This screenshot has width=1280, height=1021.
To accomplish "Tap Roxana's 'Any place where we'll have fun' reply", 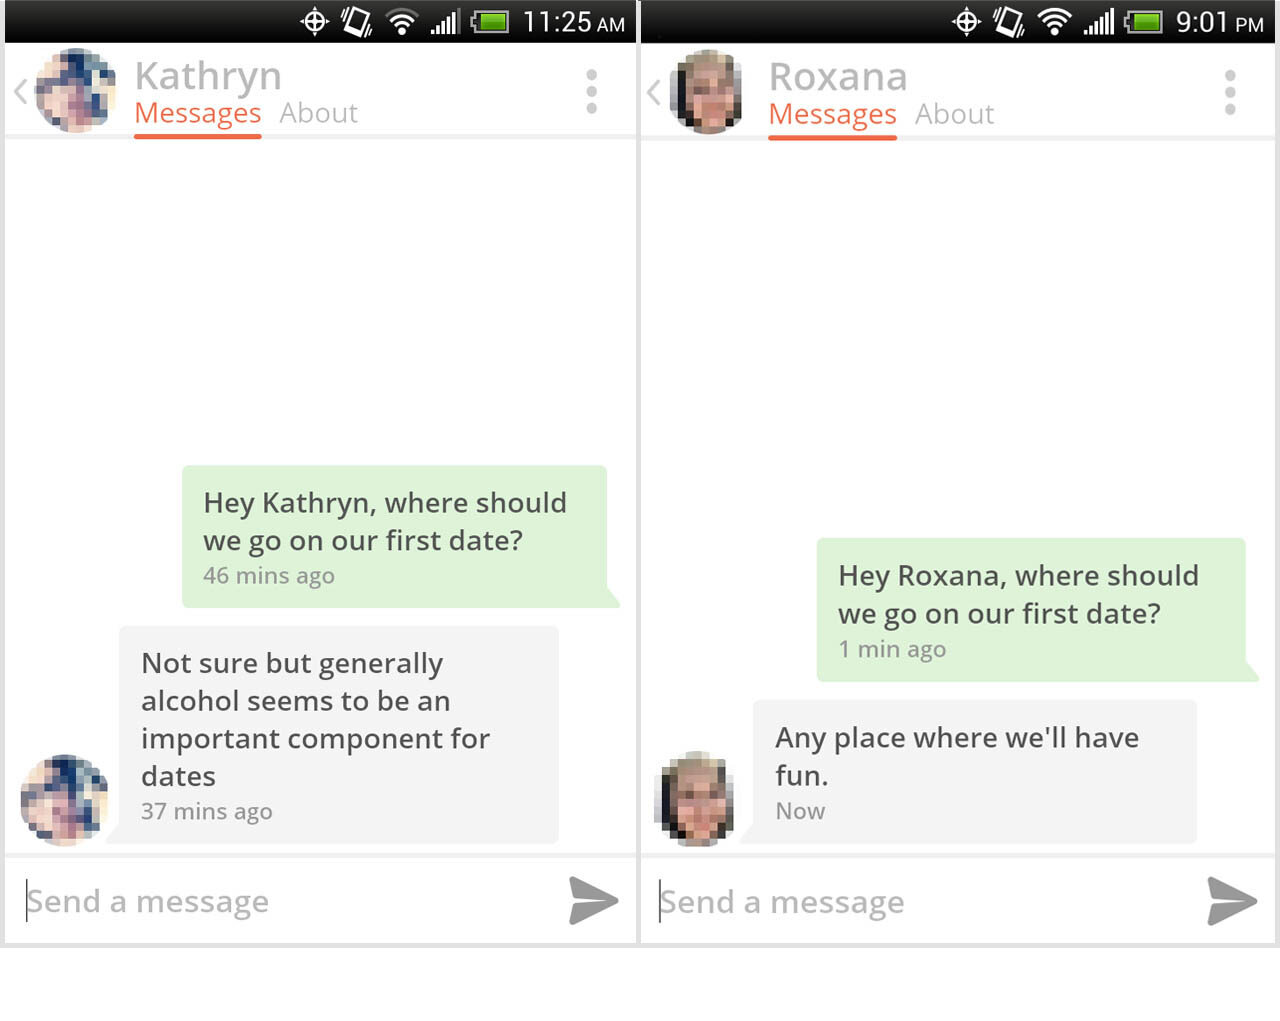I will (973, 771).
